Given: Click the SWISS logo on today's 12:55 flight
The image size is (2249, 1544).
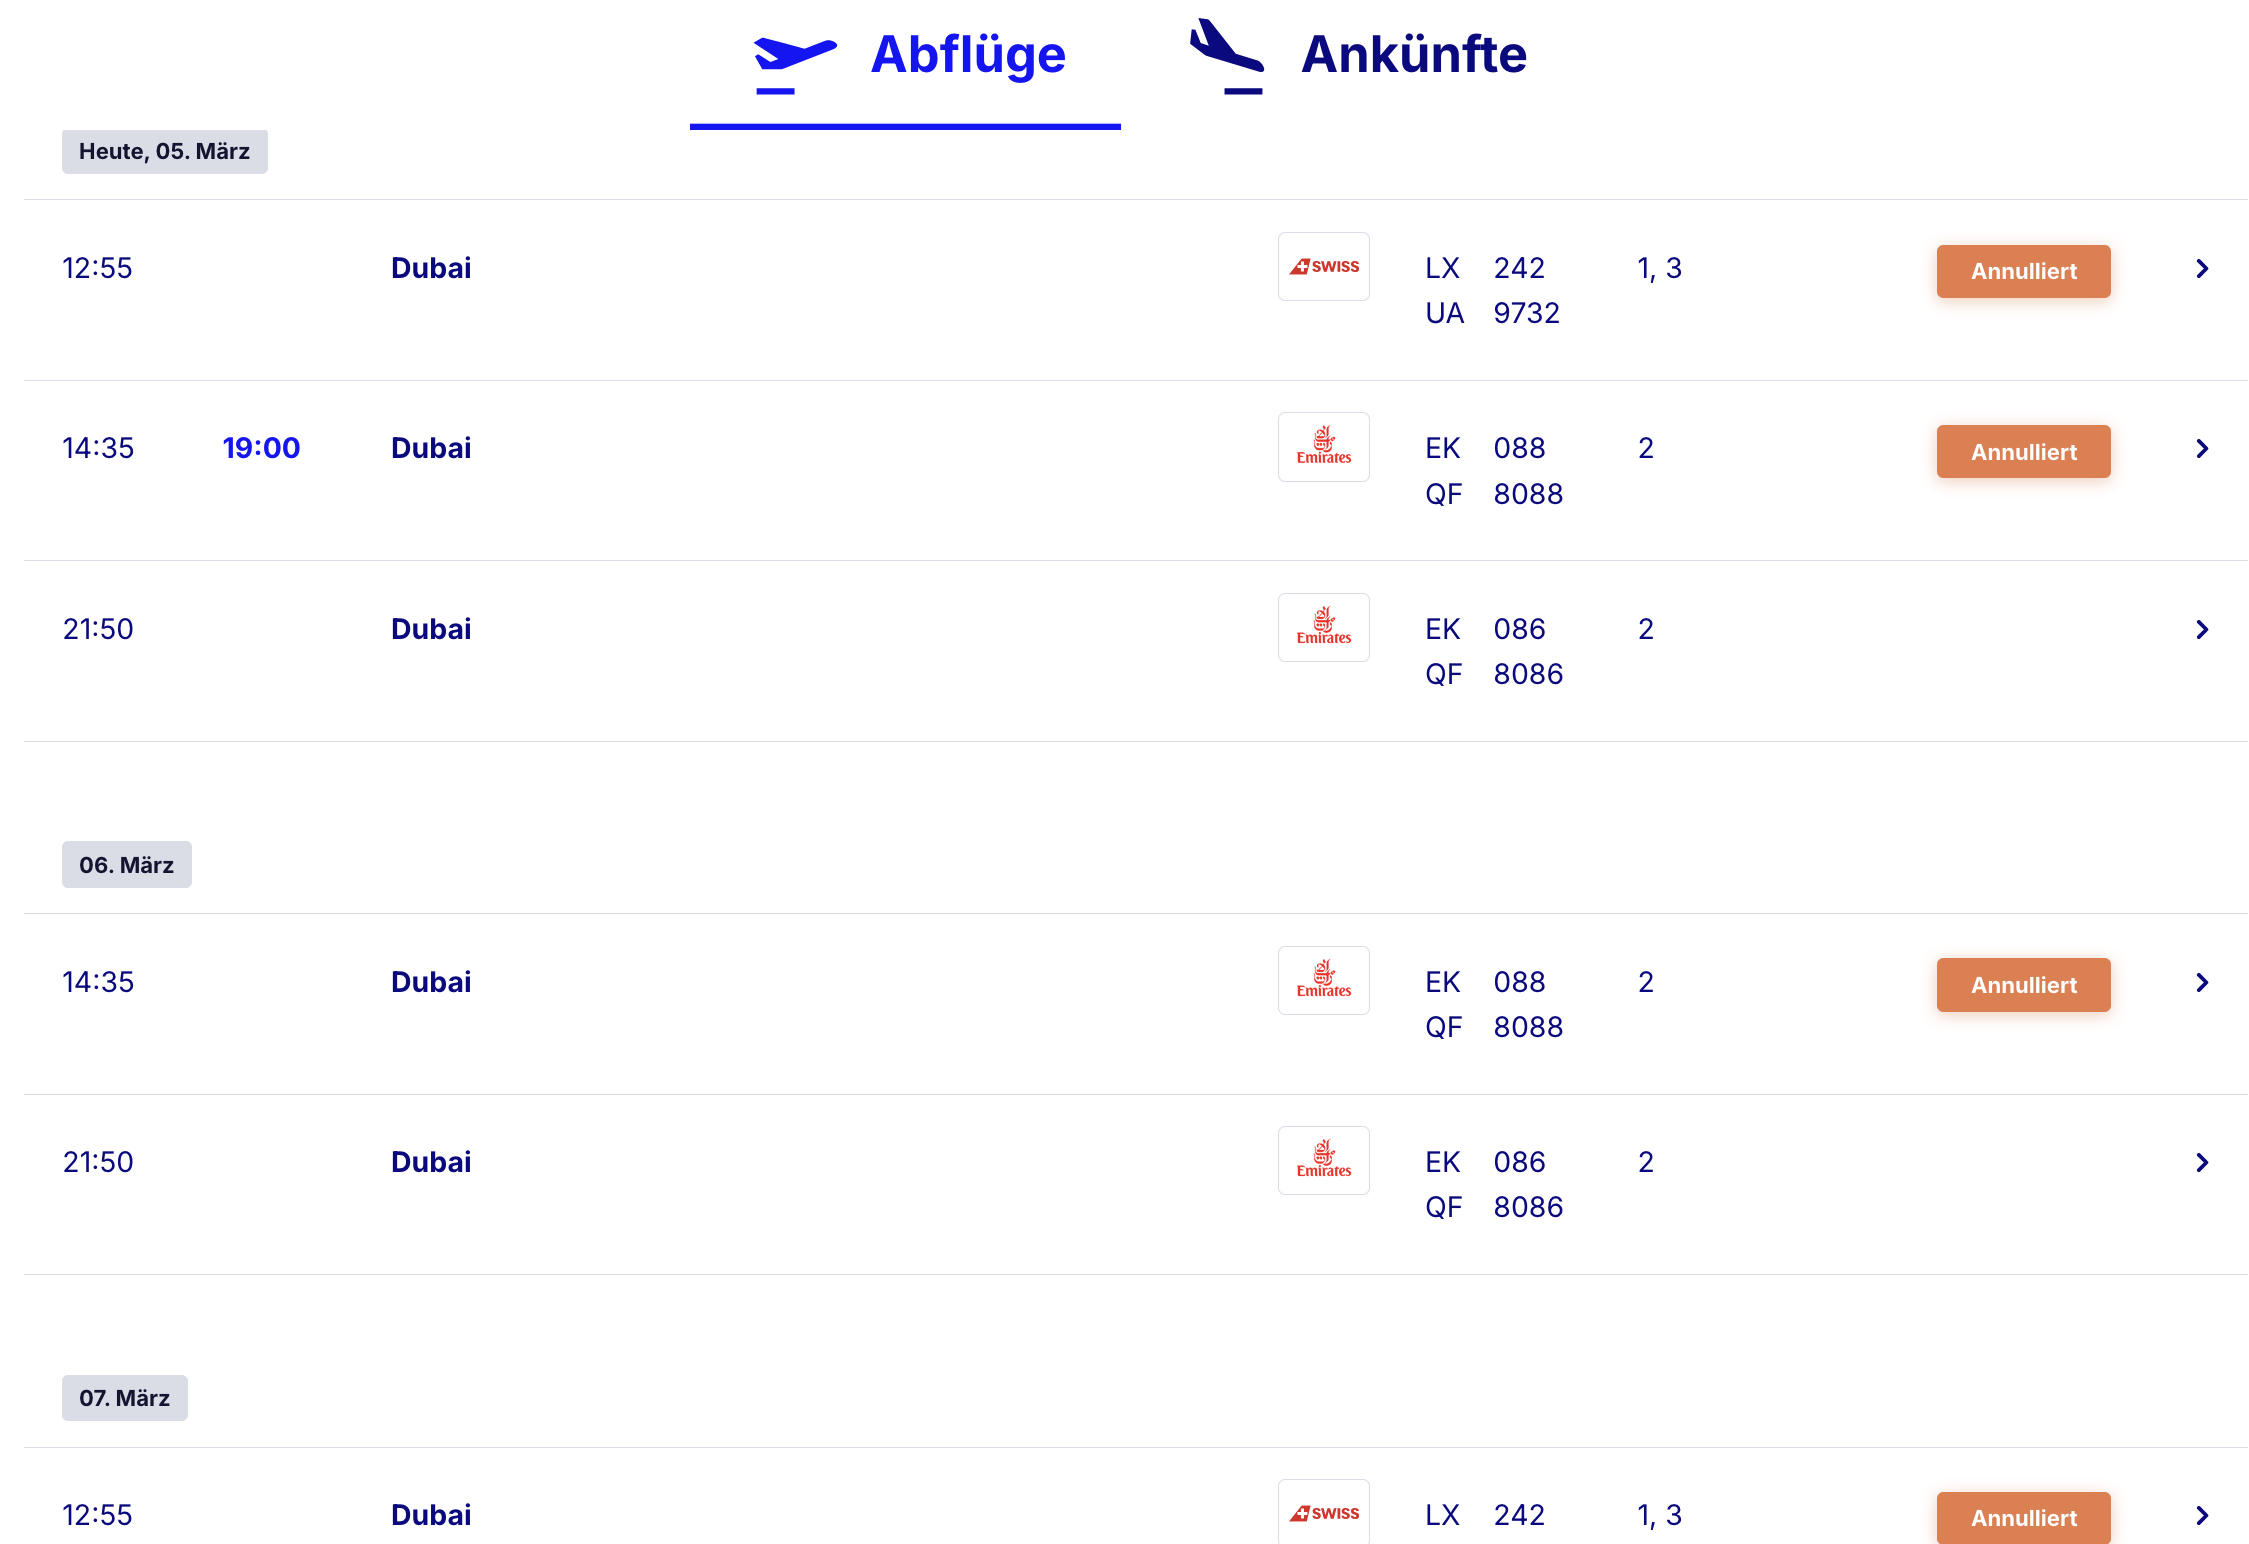Looking at the screenshot, I should [x=1323, y=267].
